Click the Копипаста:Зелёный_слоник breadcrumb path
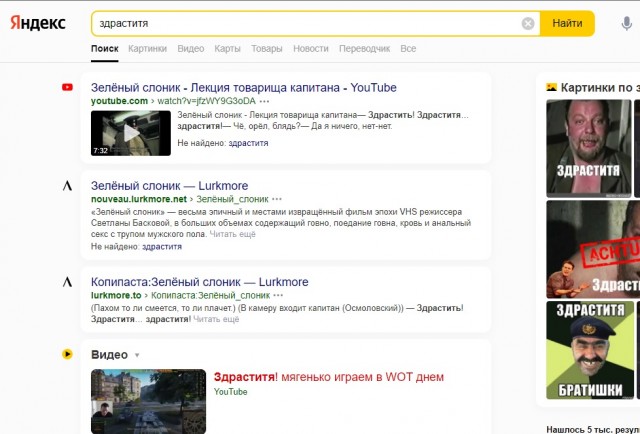Viewport: 640px width, 434px height. [210, 295]
